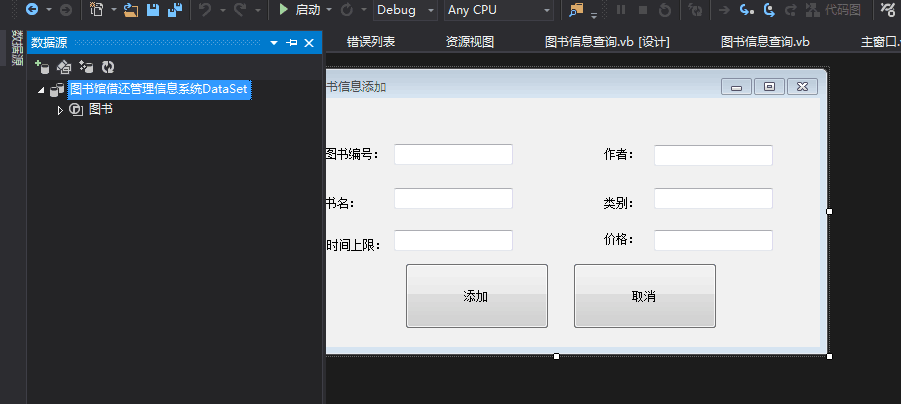901x404 pixels.
Task: Click the Restart debugging icon
Action: [664, 10]
